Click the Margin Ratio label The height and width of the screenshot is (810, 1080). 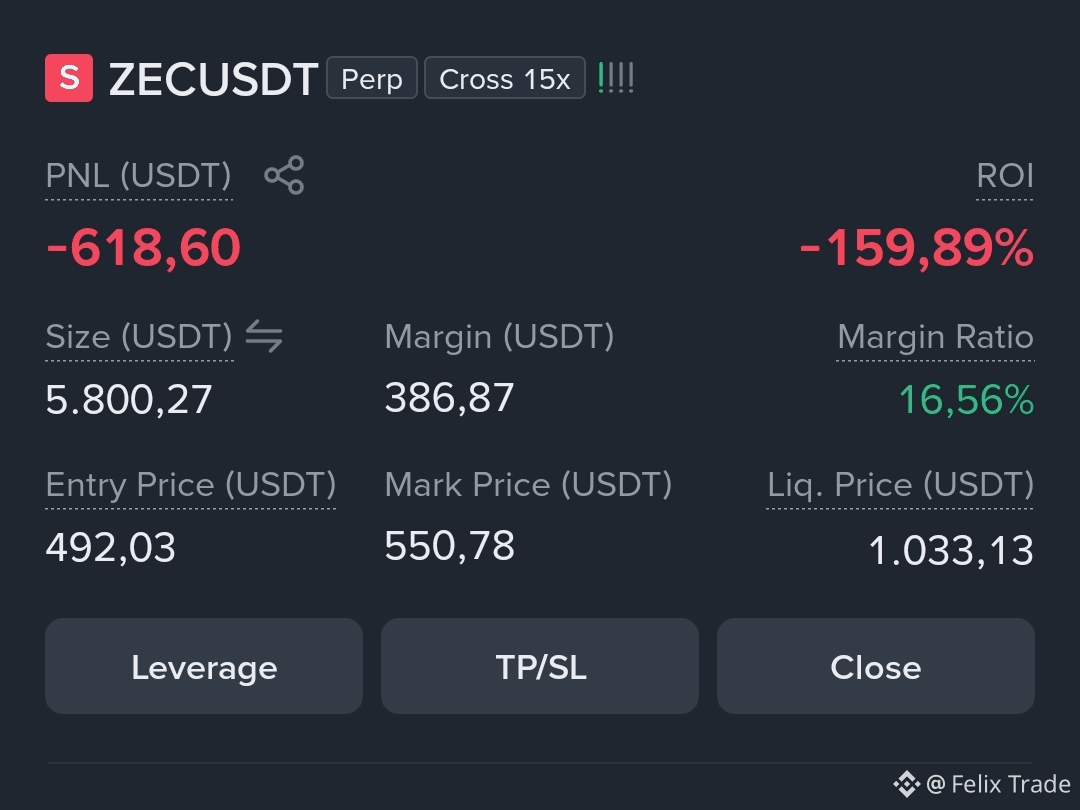[935, 337]
